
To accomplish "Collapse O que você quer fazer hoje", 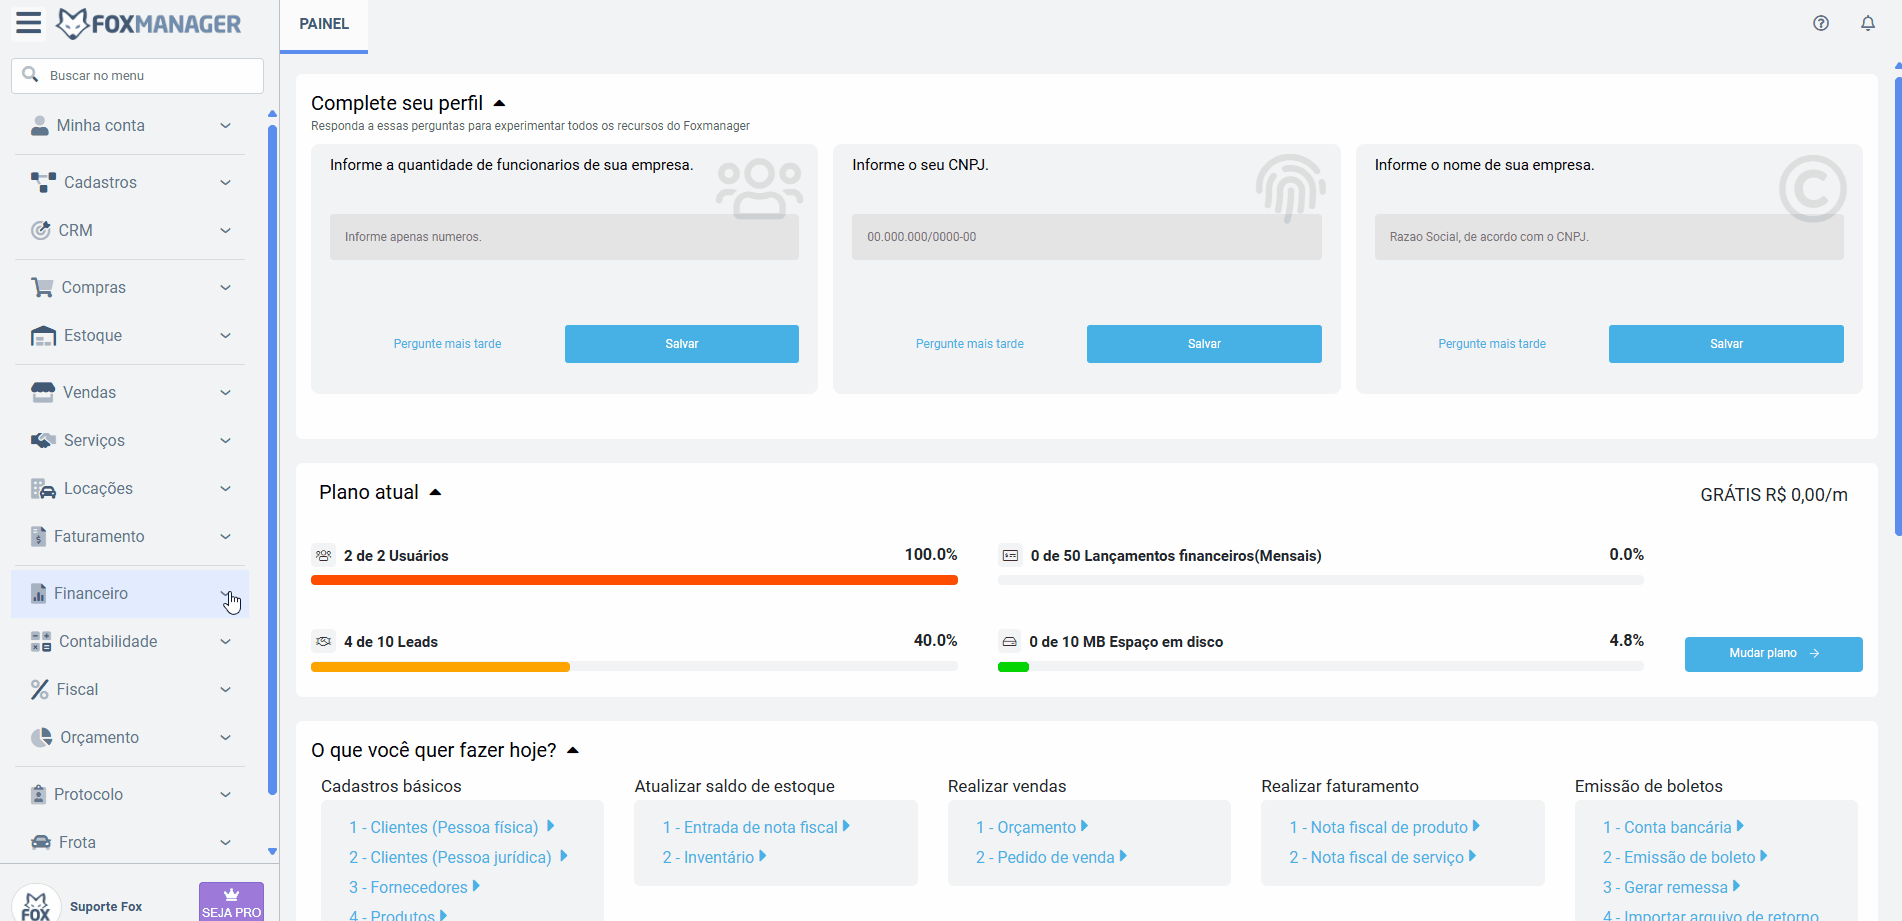I will click(x=573, y=750).
